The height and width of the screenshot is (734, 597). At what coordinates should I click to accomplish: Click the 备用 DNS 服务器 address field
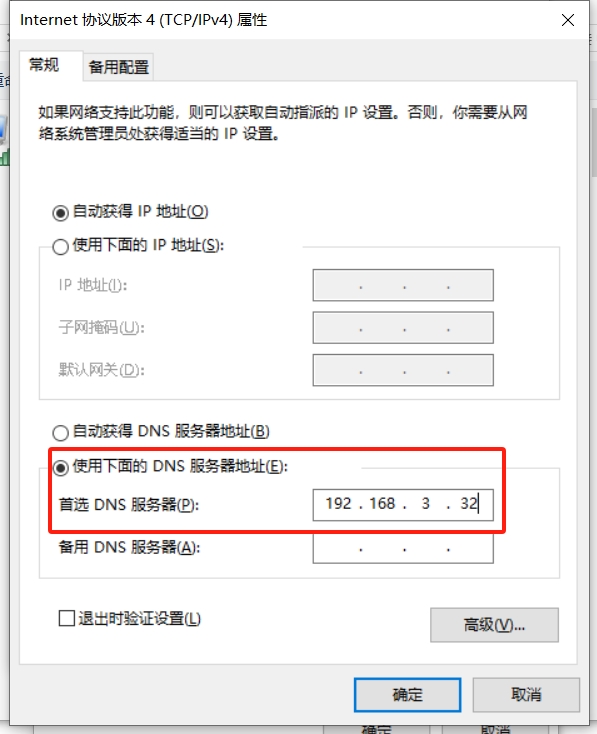point(403,549)
